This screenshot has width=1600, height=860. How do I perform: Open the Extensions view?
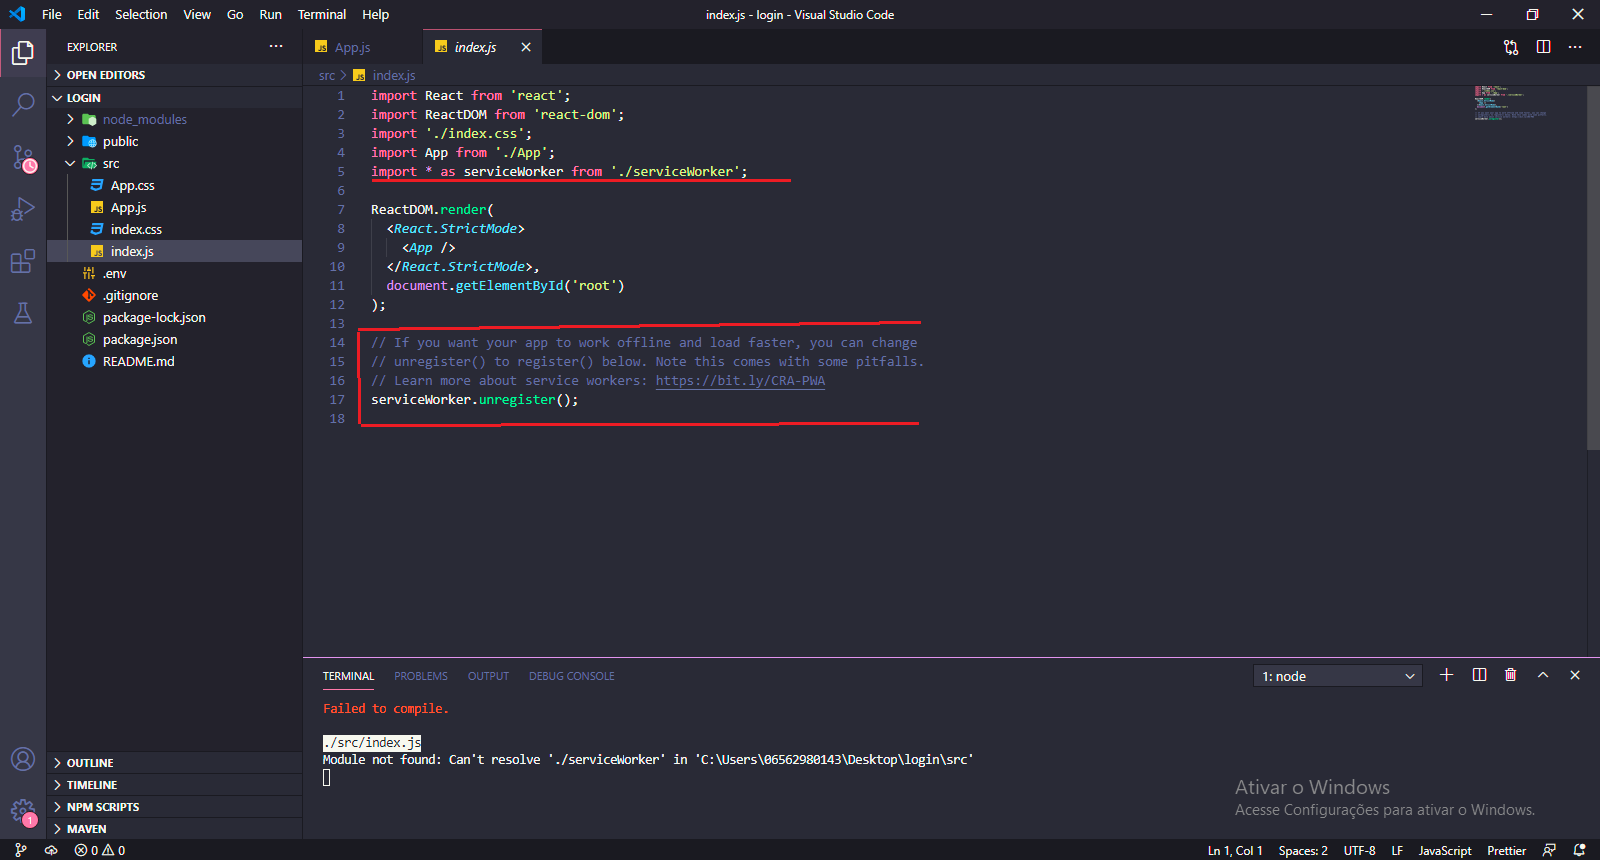[23, 262]
